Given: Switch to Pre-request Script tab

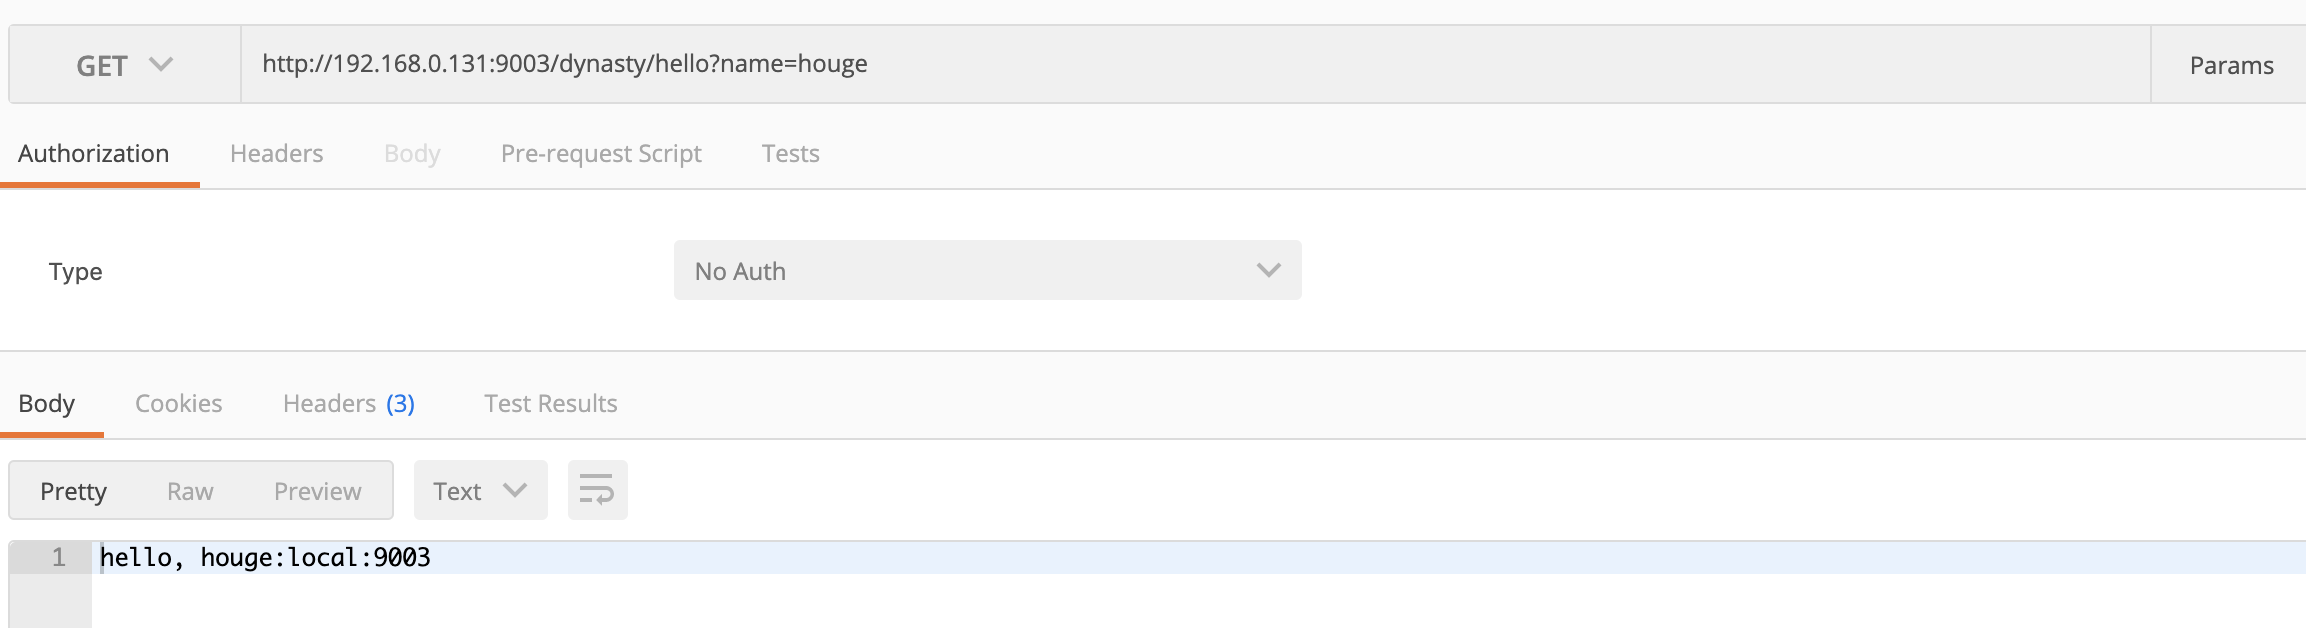Looking at the screenshot, I should 601,153.
